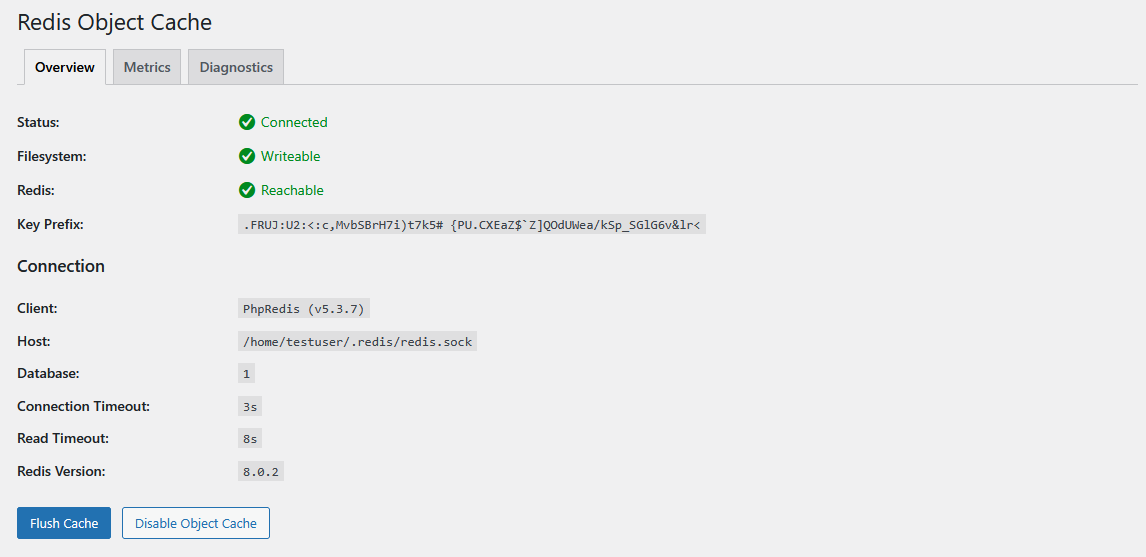The image size is (1146, 557).
Task: Select the Overview tab
Action: (65, 67)
